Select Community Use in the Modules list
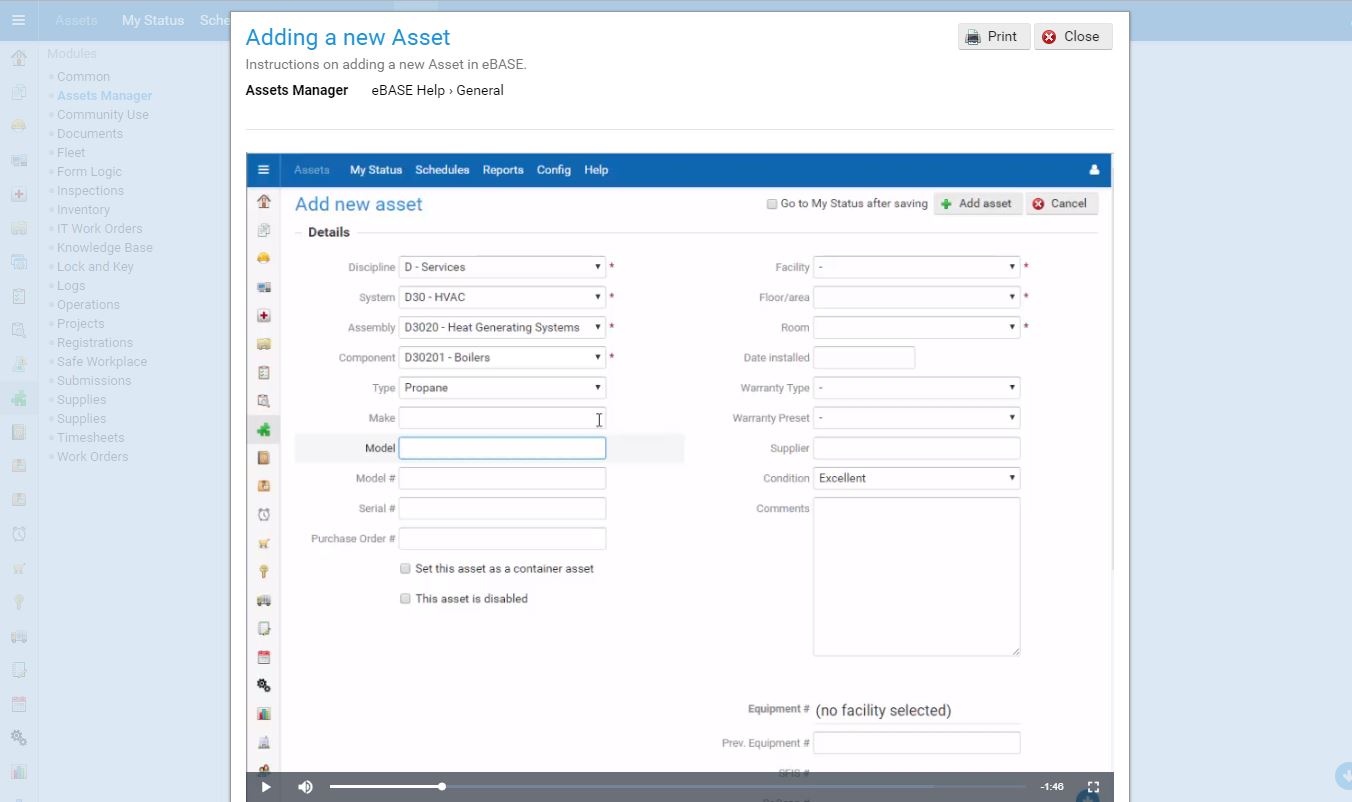The width and height of the screenshot is (1352, 802). tap(103, 115)
